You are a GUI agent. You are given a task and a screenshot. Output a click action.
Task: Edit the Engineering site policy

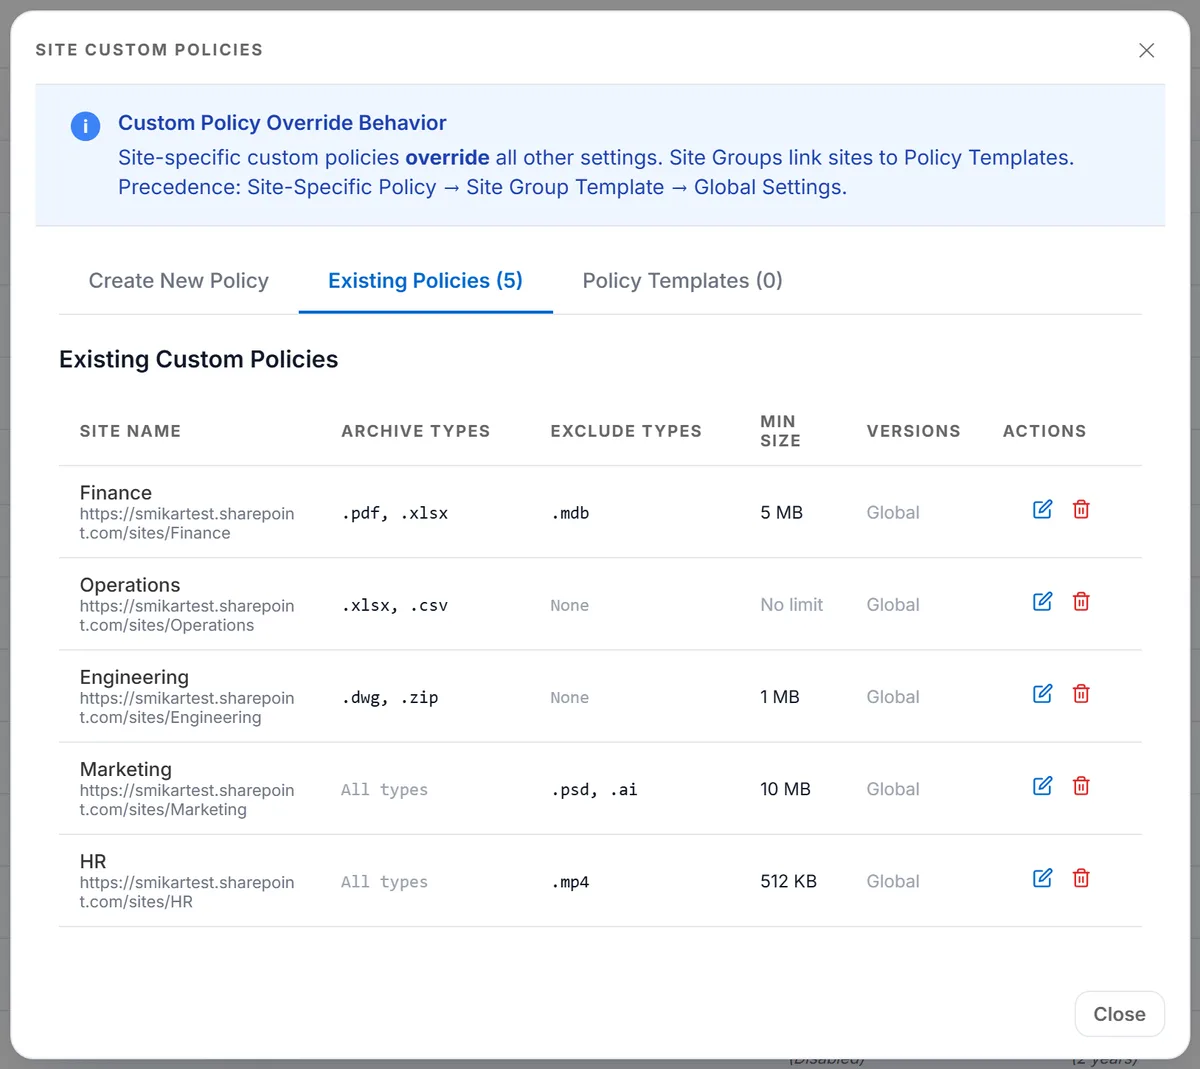(x=1042, y=693)
